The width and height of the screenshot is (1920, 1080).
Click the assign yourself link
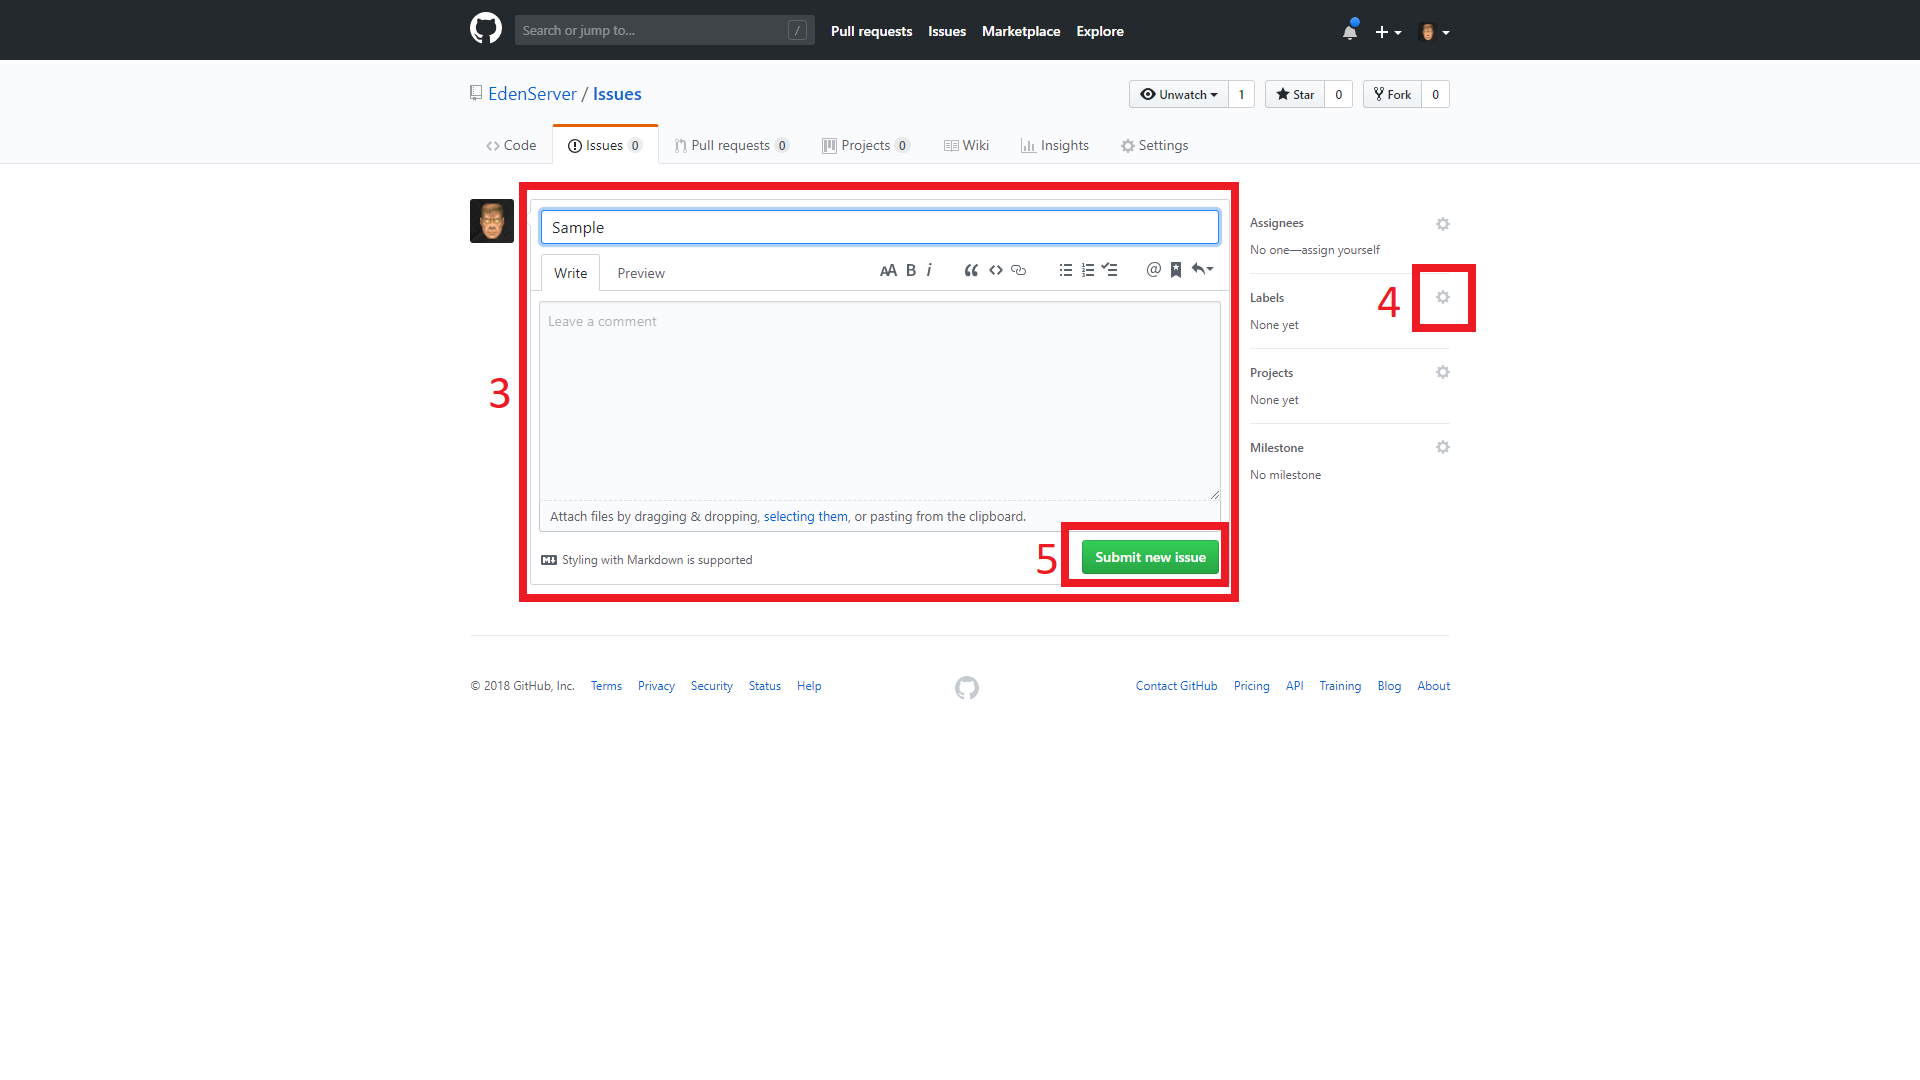1340,250
